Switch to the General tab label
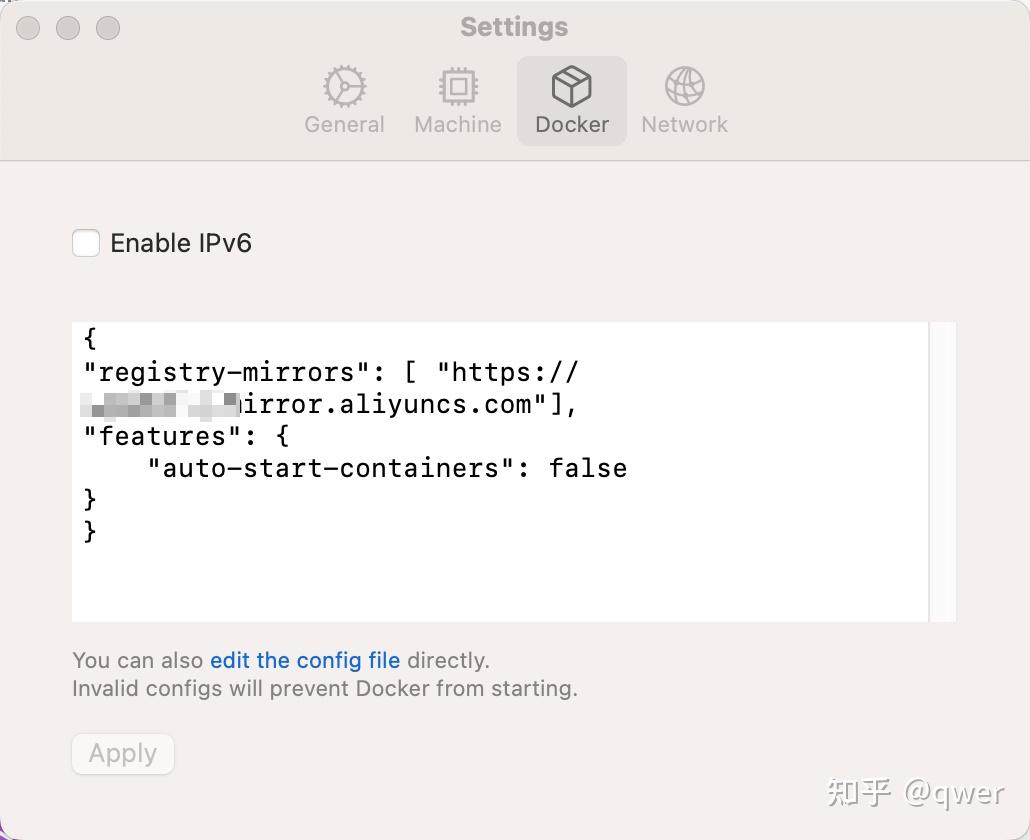Viewport: 1030px width, 840px height. pos(344,125)
